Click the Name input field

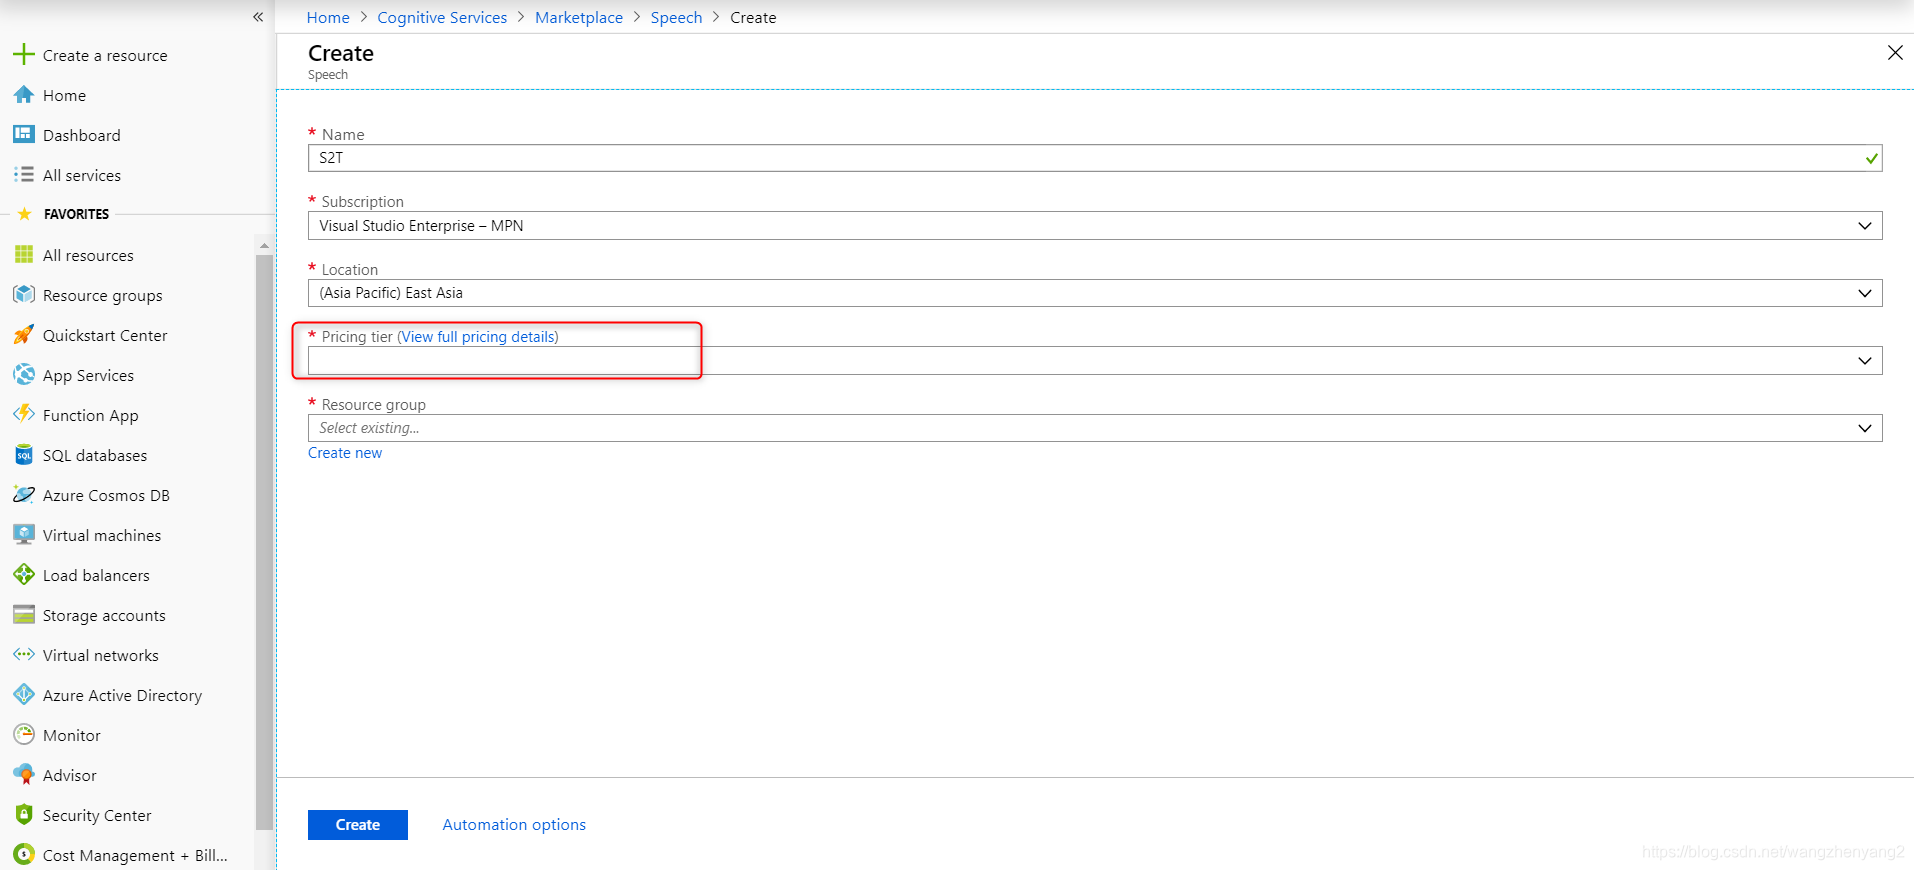(x=1095, y=158)
